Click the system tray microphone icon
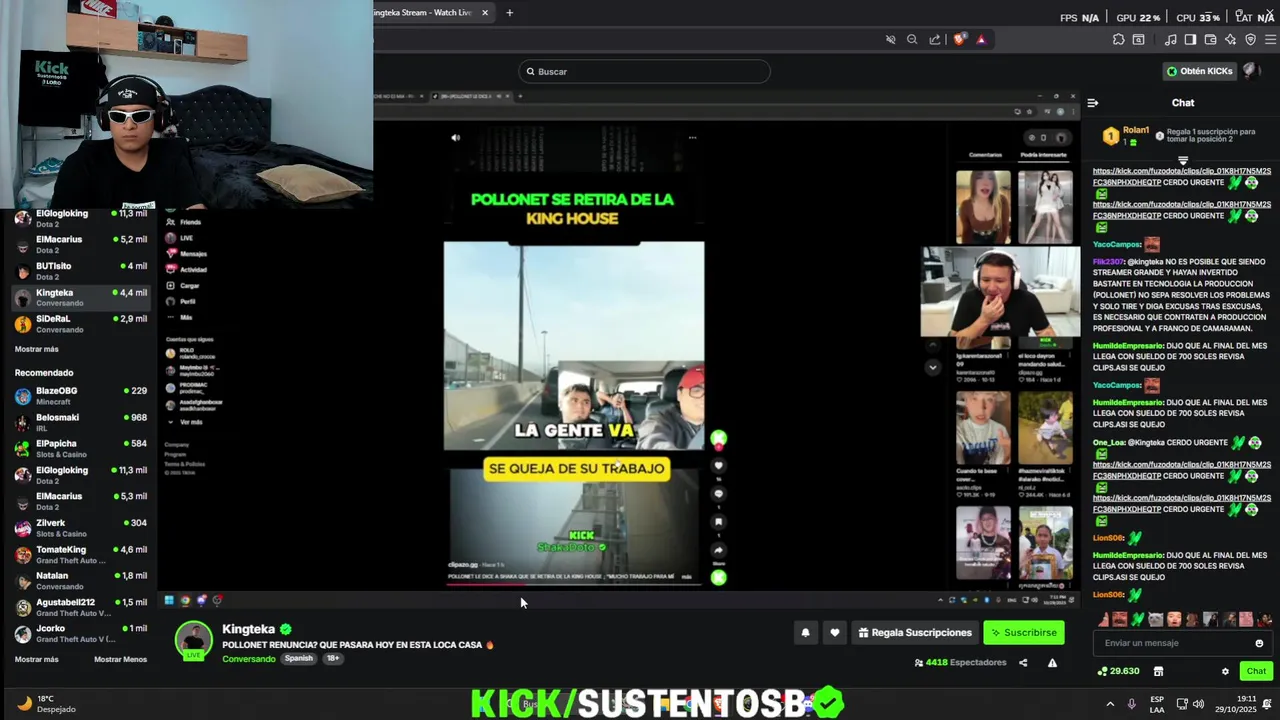The image size is (1280, 720). pos(1131,703)
